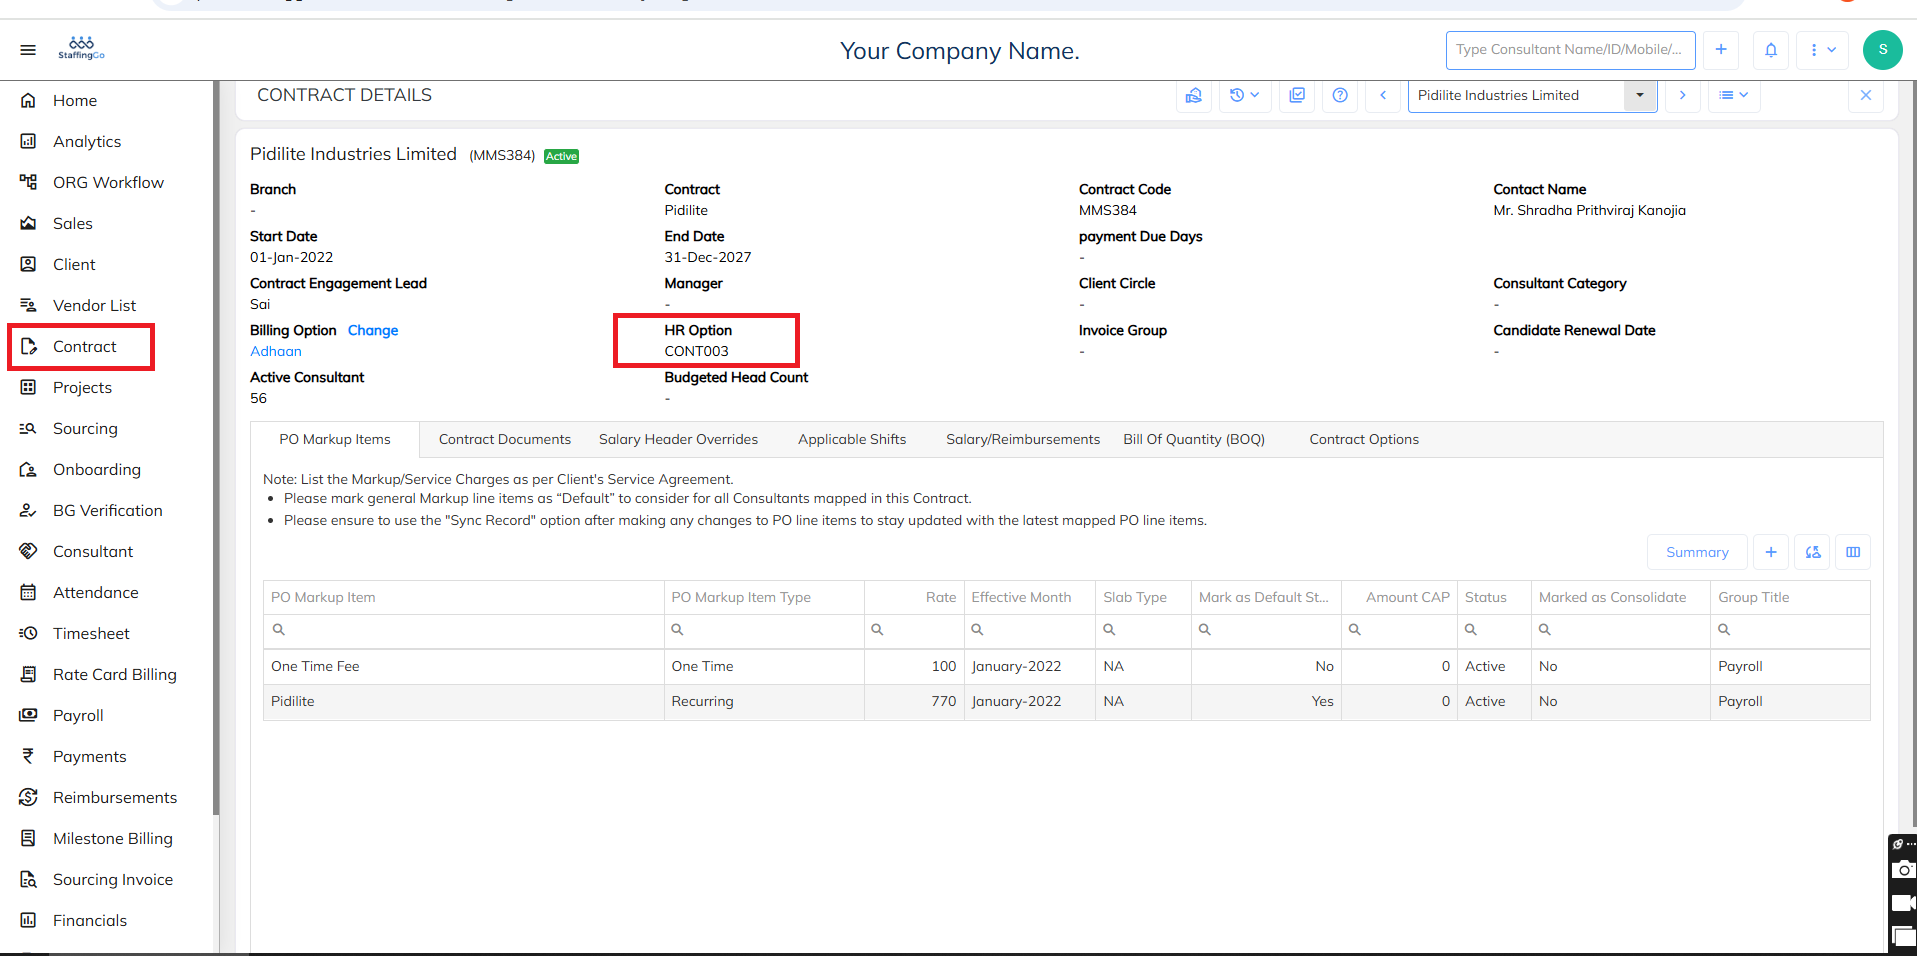Click the PO Markup Item filter box
The image size is (1917, 956).
pyautogui.click(x=463, y=630)
